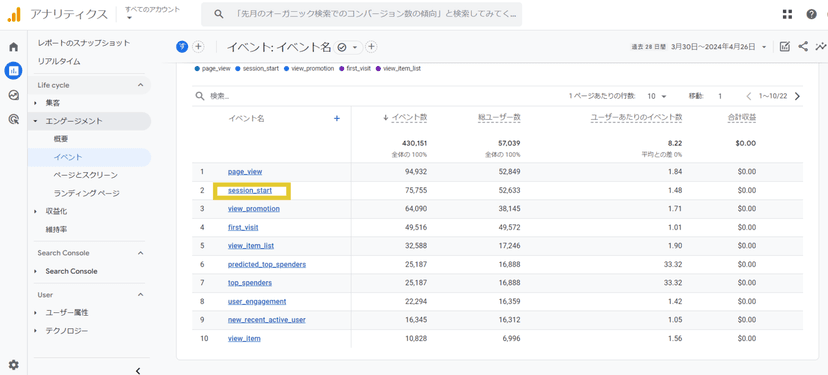This screenshot has width=828, height=375.
Task: Open レポートのスナップショット
Action: click(x=83, y=43)
